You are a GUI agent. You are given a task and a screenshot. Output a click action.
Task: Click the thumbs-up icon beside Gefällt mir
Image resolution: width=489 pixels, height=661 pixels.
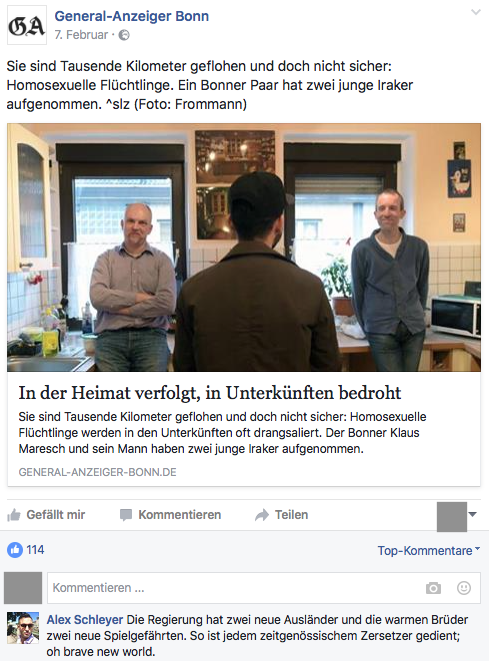[14, 515]
